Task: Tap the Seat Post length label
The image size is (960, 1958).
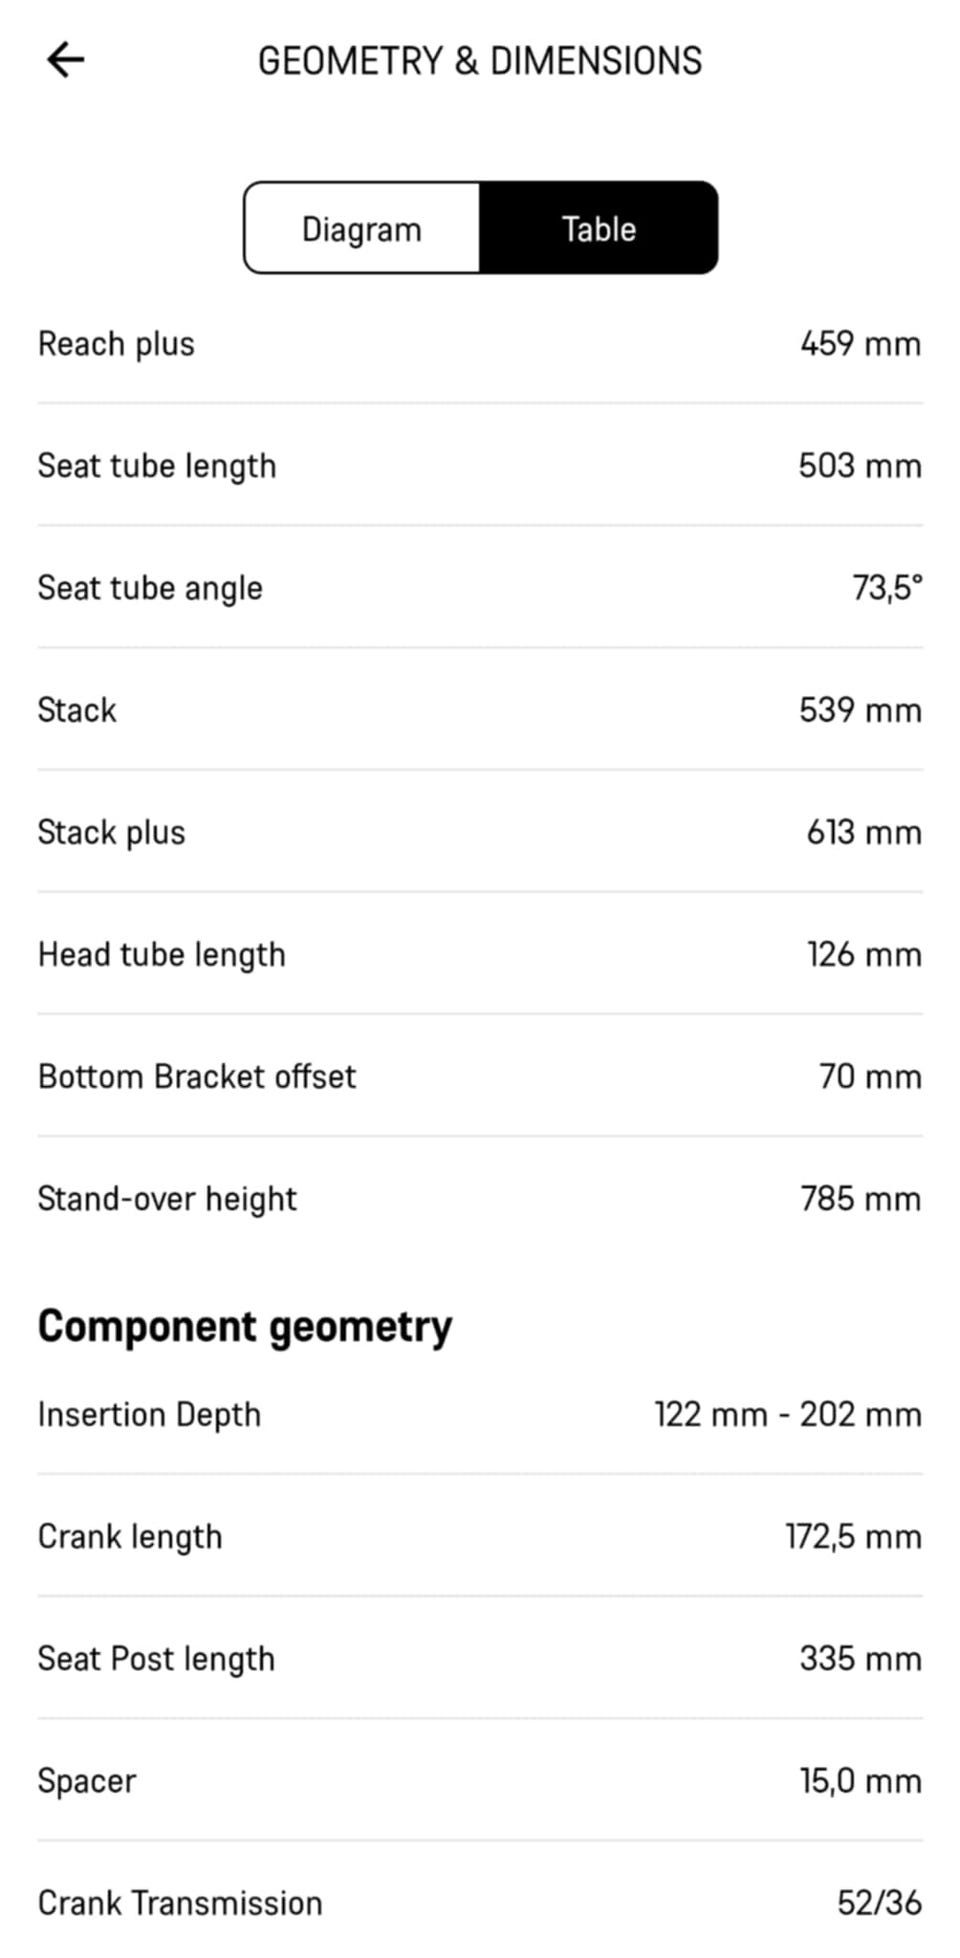Action: coord(156,1658)
